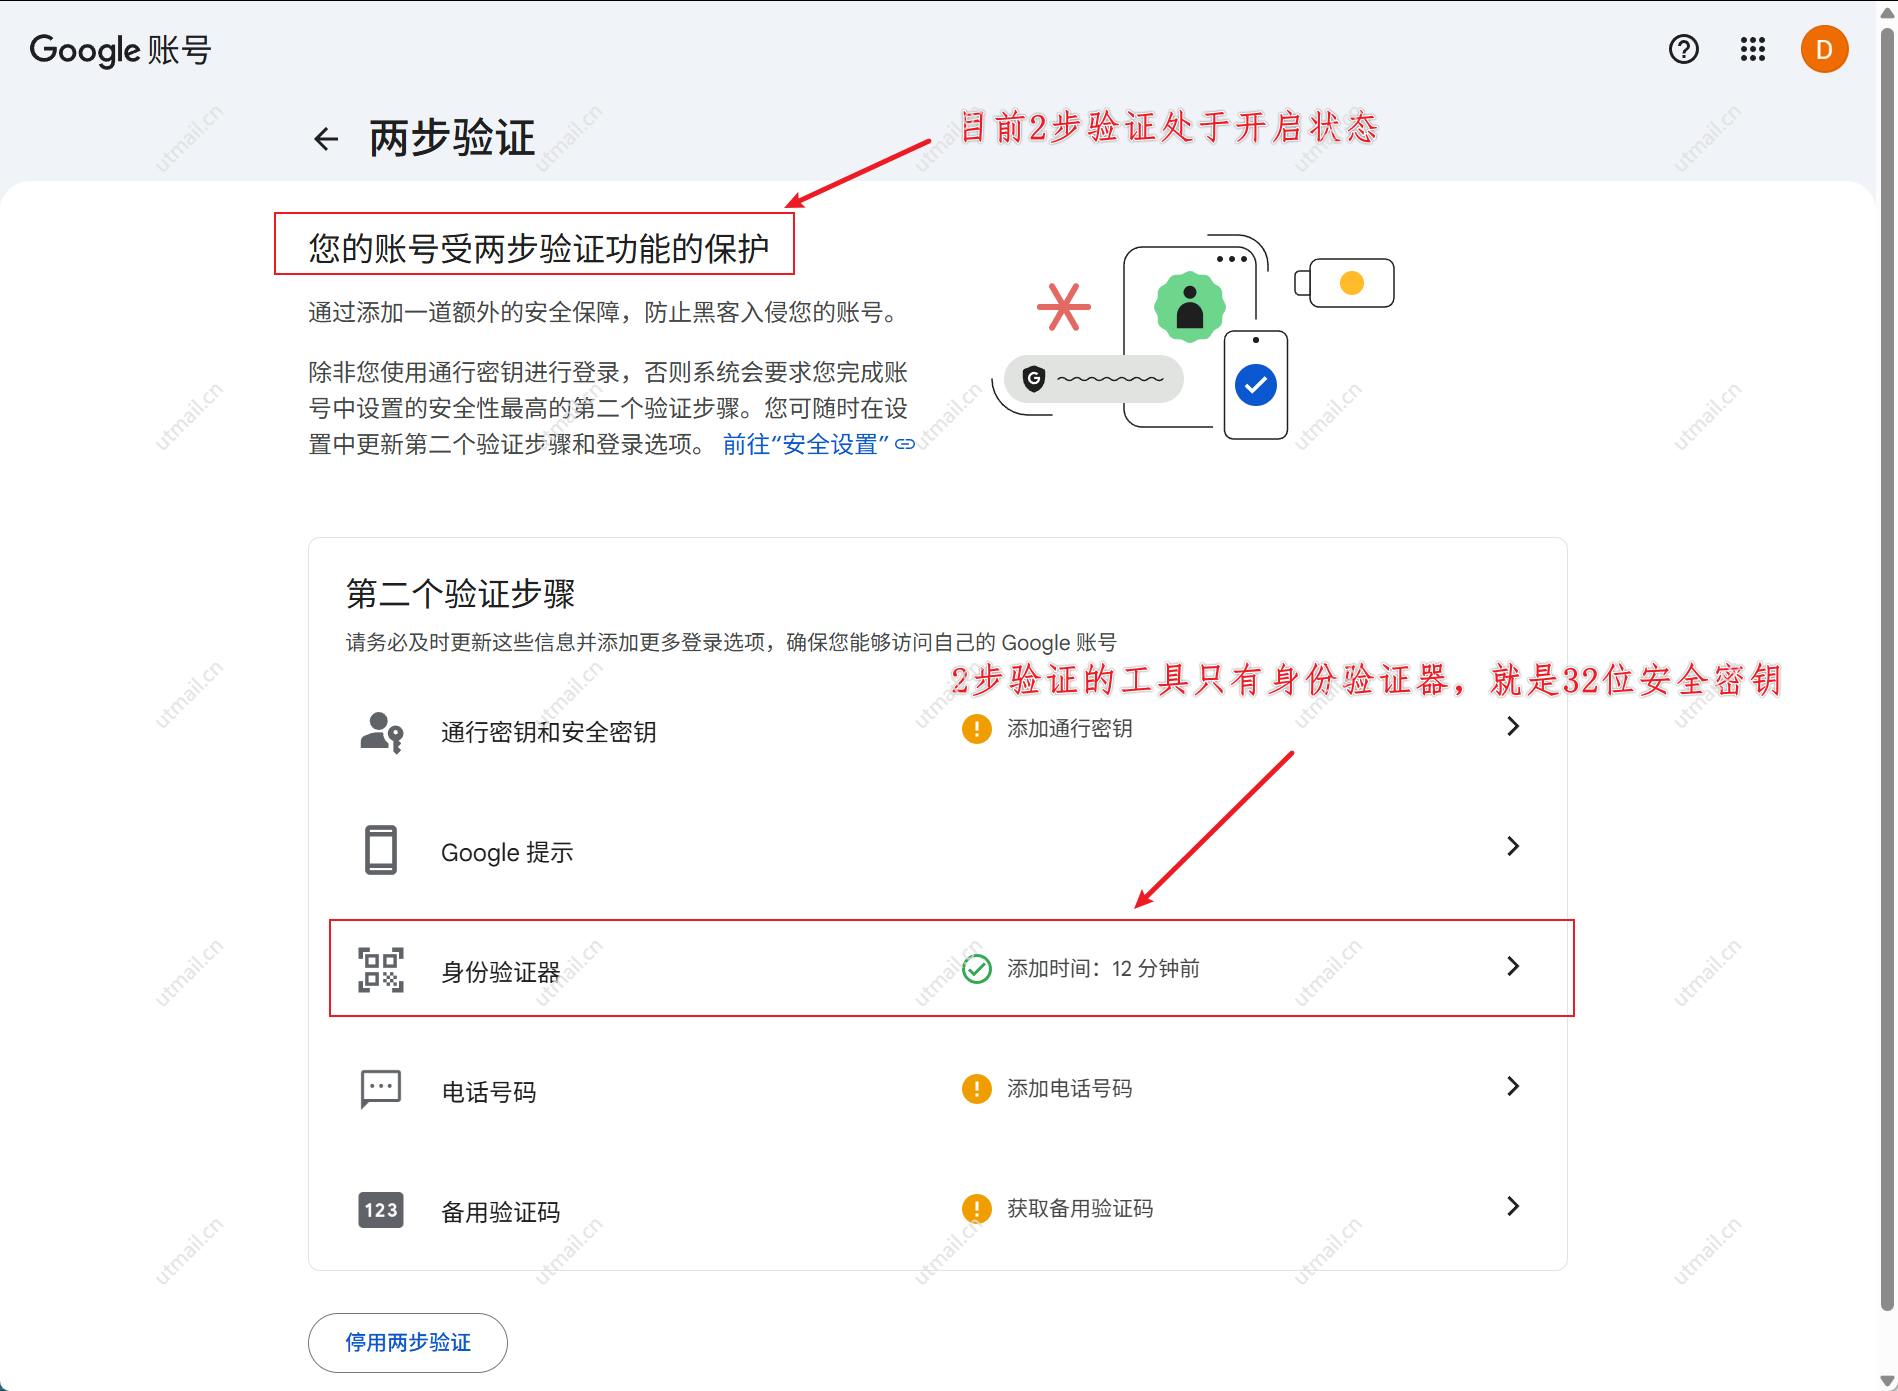
Task: Open the account avatar labeled D
Action: point(1824,49)
